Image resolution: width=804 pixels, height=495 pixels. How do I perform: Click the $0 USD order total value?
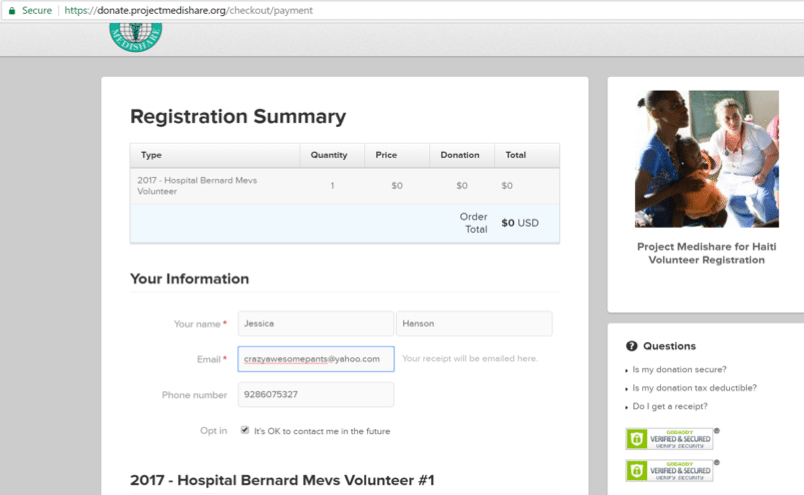pos(520,223)
